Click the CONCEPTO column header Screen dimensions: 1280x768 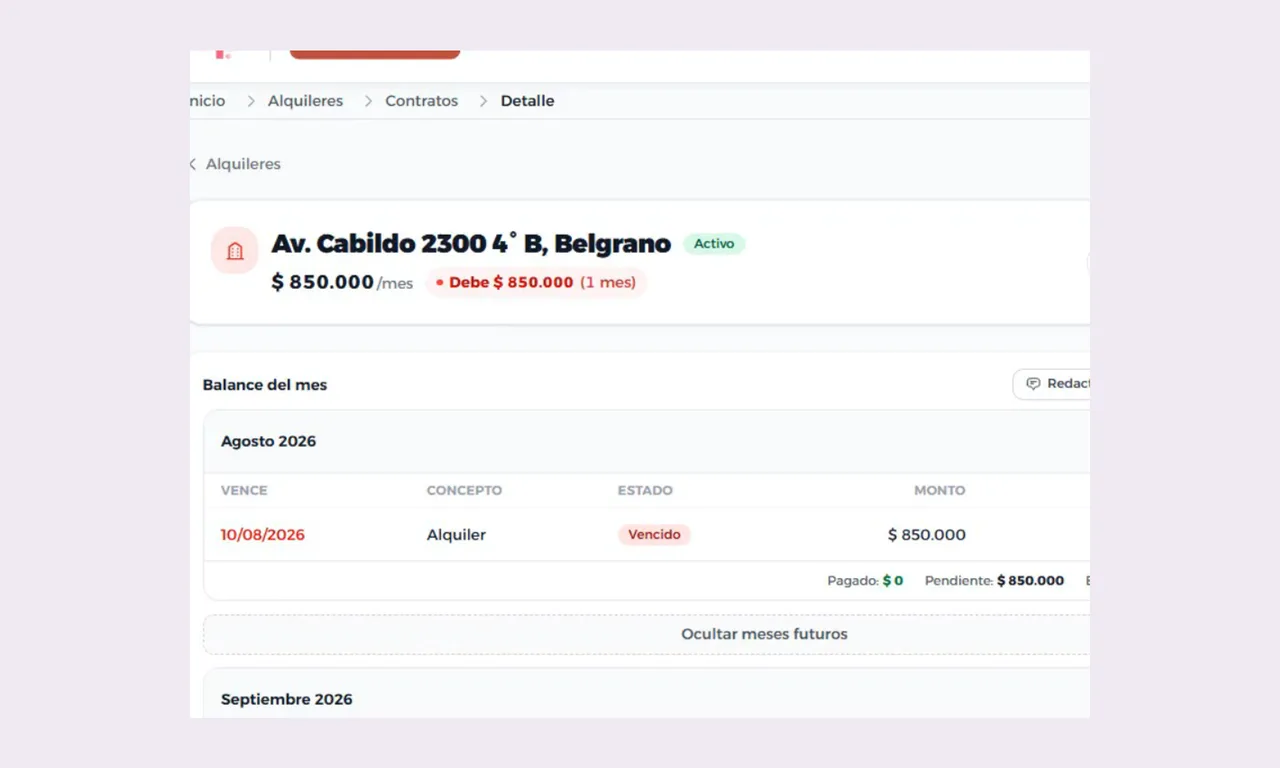(464, 490)
